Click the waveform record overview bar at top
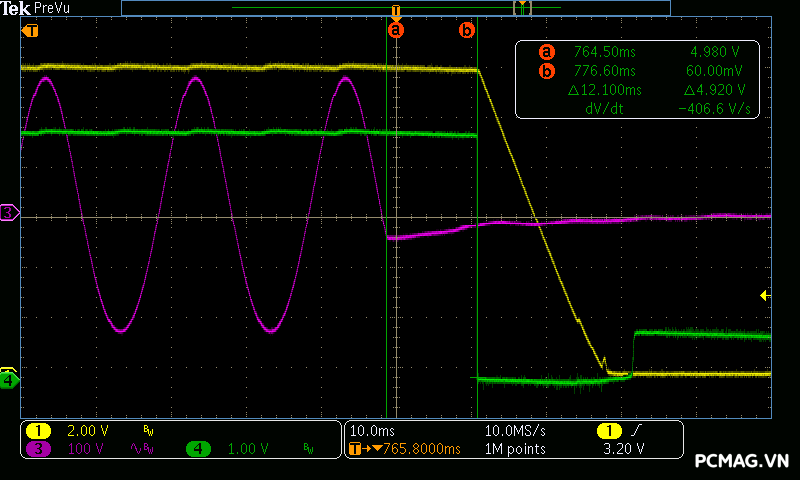Viewport: 800px width, 480px height. (x=396, y=7)
